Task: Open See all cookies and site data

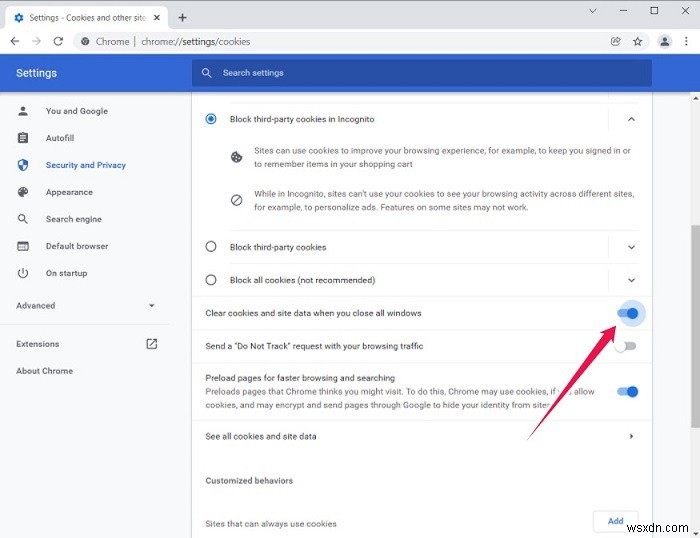Action: (x=421, y=436)
